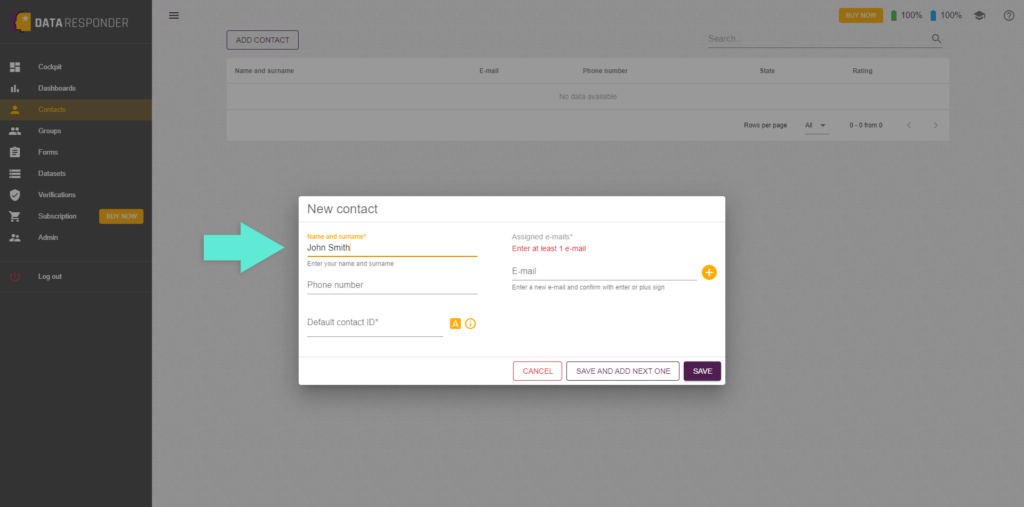Focus the E-mail input field

603,271
